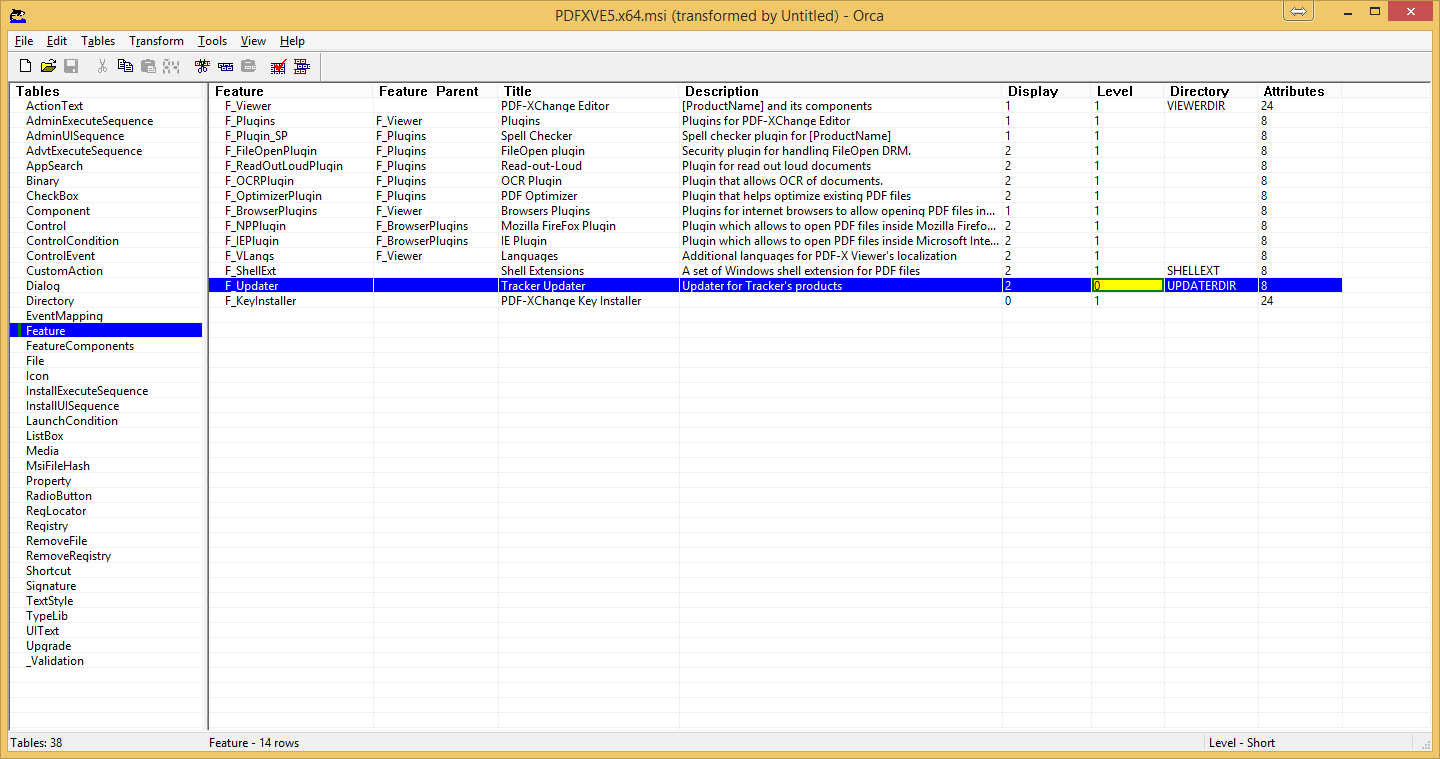Image resolution: width=1440 pixels, height=759 pixels.
Task: Select the FeatureComponents table
Action: (80, 346)
